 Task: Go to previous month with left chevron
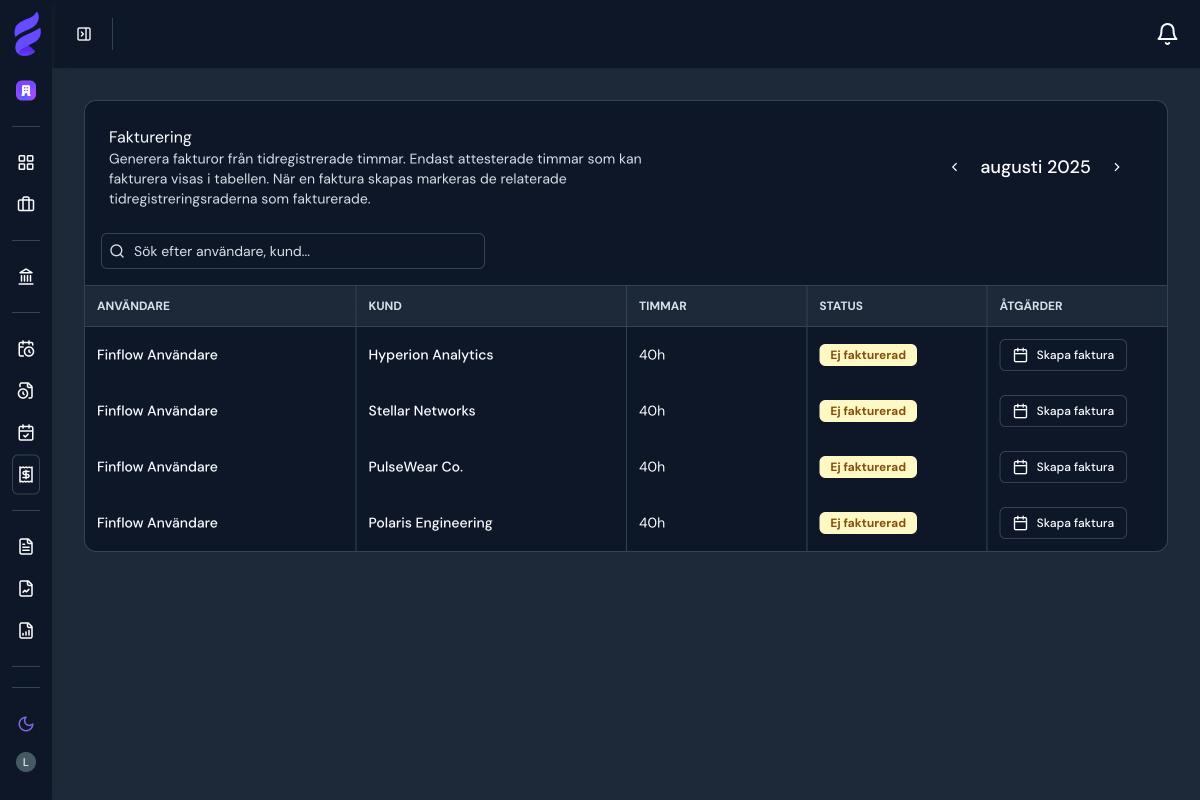coord(955,167)
